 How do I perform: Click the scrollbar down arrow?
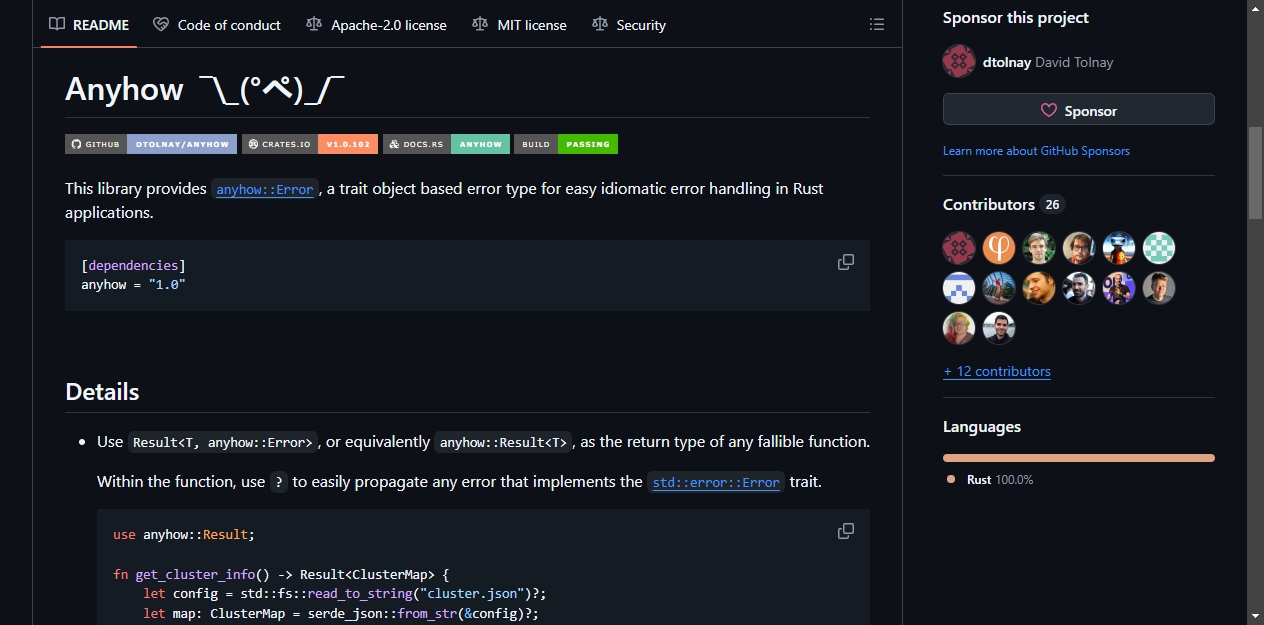[1255, 616]
